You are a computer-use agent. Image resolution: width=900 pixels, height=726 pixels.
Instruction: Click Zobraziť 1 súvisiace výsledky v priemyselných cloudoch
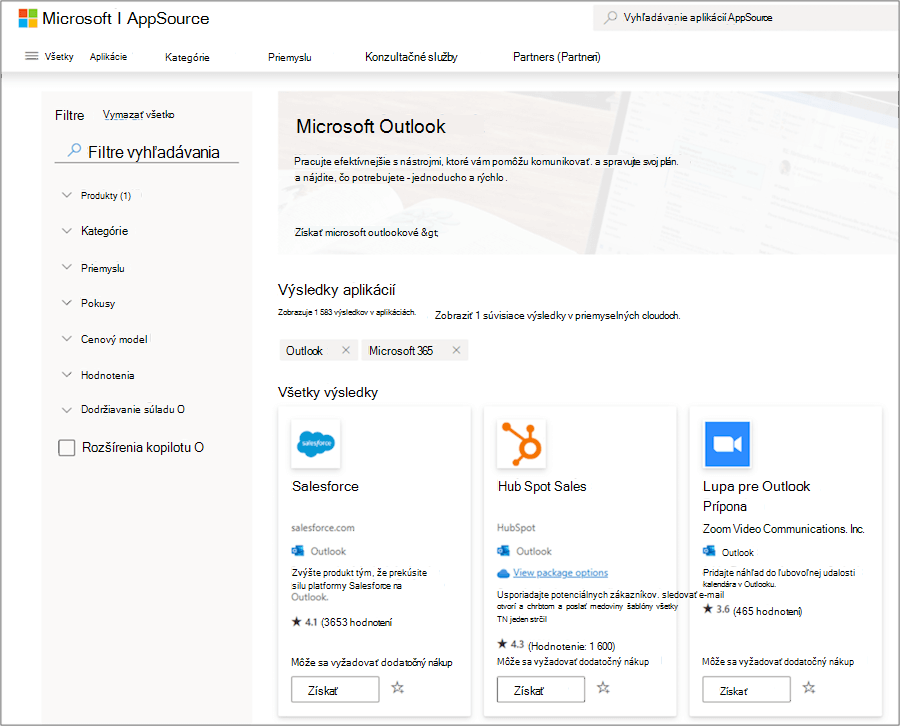(557, 315)
